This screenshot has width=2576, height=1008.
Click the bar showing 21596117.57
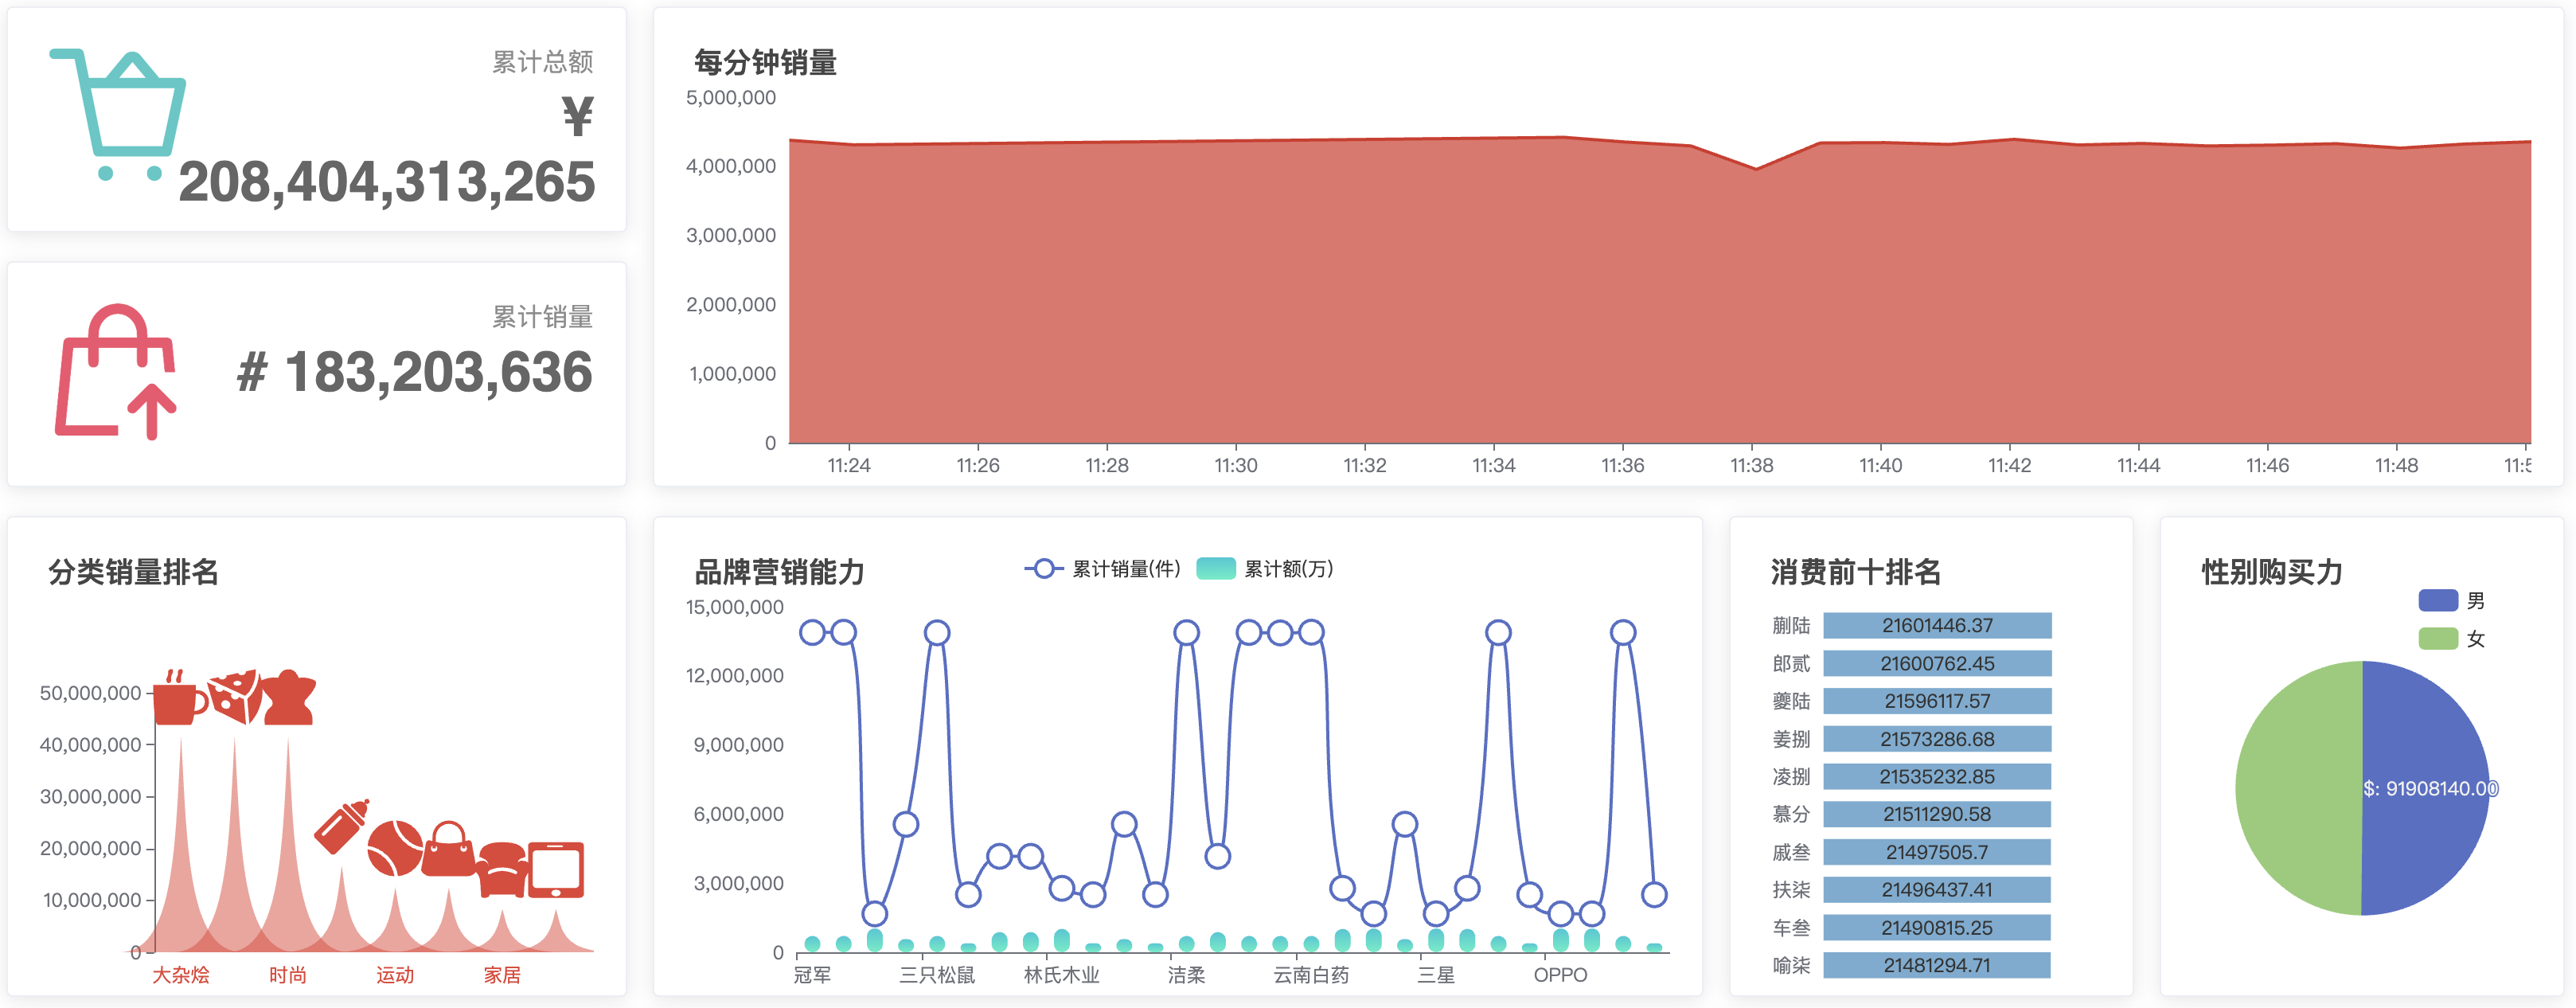click(1937, 701)
